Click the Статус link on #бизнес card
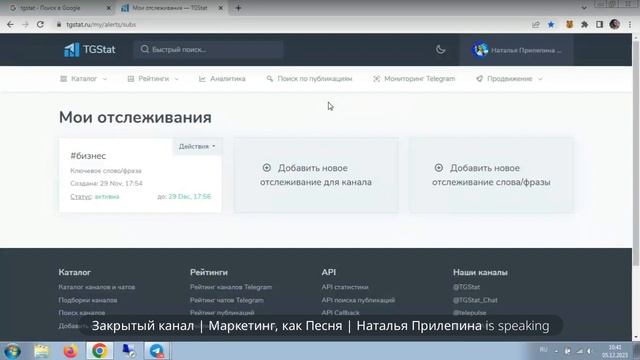The height and width of the screenshot is (360, 640). pos(81,196)
